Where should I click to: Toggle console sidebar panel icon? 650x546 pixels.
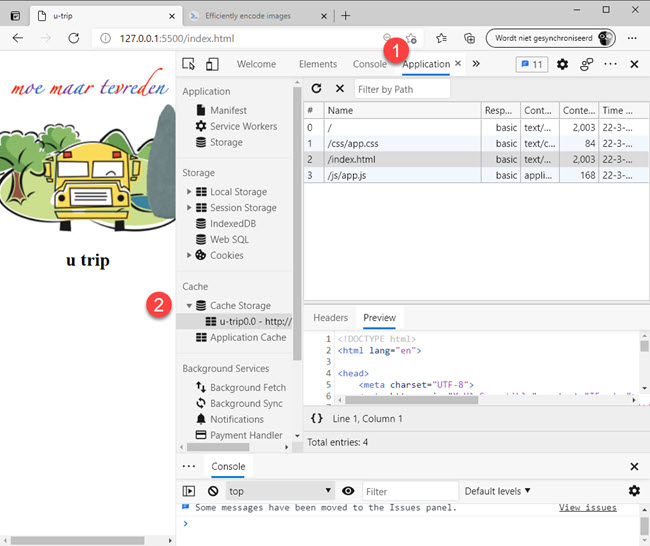(189, 491)
